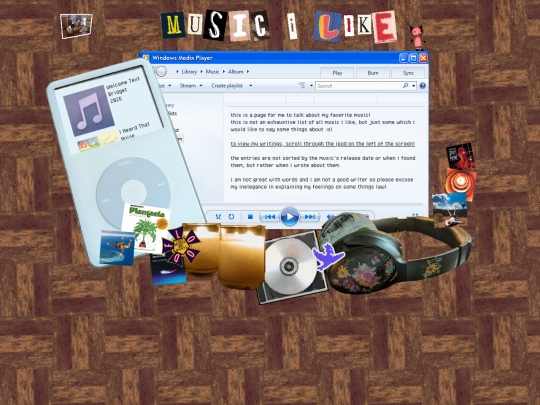Switch to the Play tab
The image size is (540, 405).
[337, 73]
